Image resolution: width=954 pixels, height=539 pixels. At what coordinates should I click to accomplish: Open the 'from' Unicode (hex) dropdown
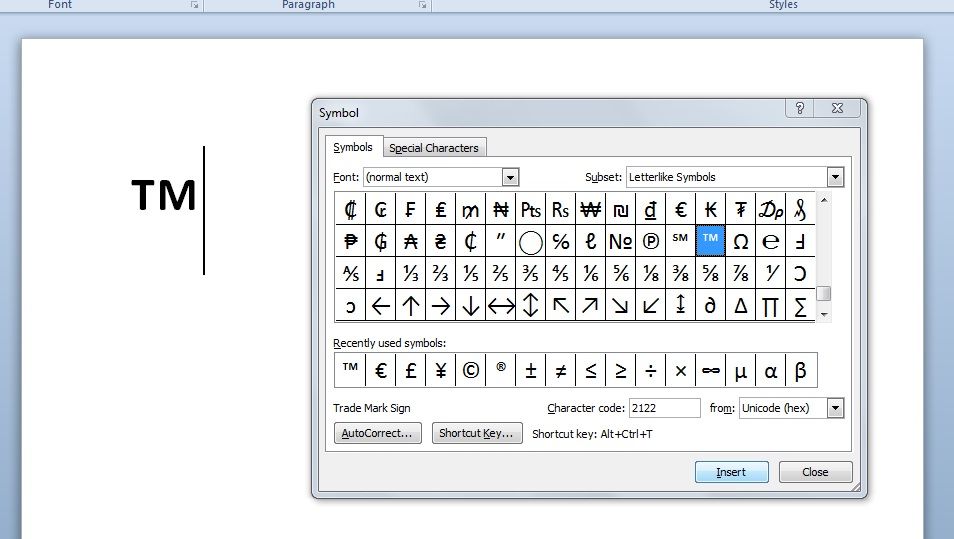point(835,408)
